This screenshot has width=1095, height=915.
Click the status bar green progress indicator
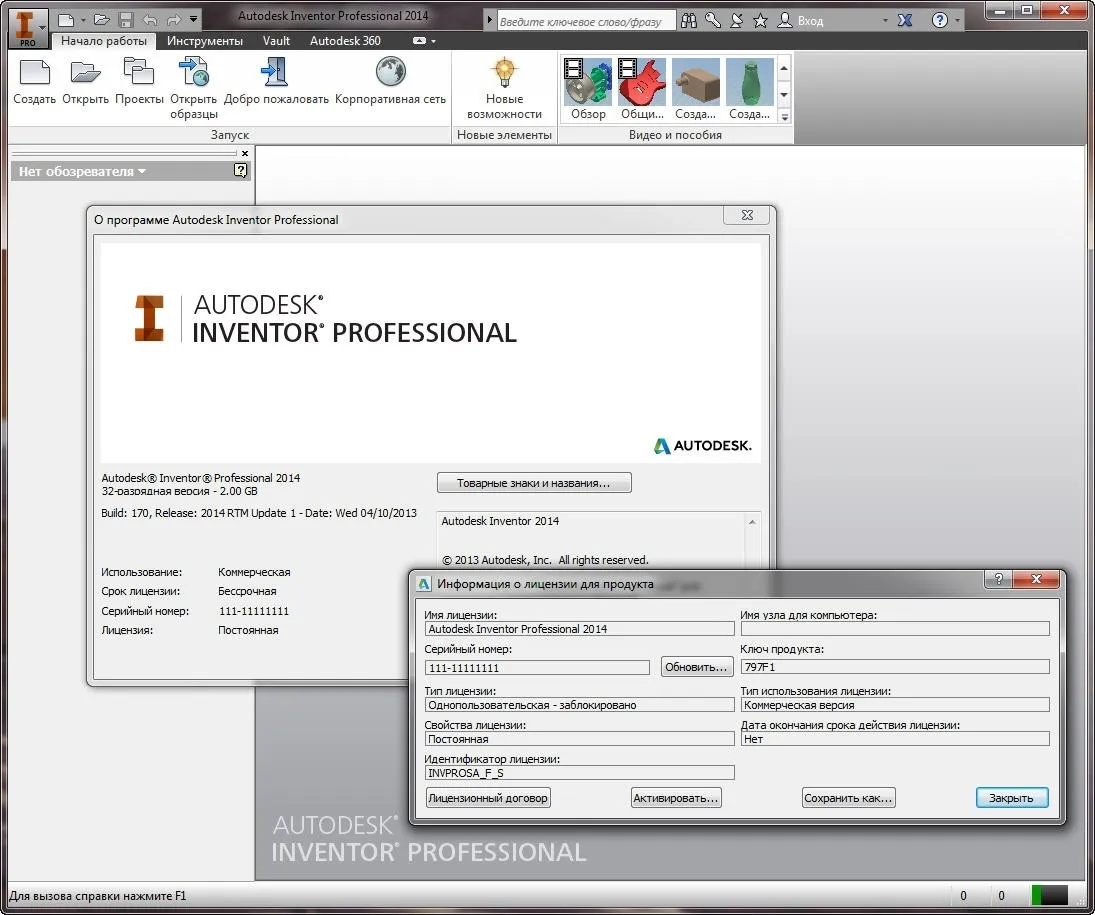[1050, 895]
